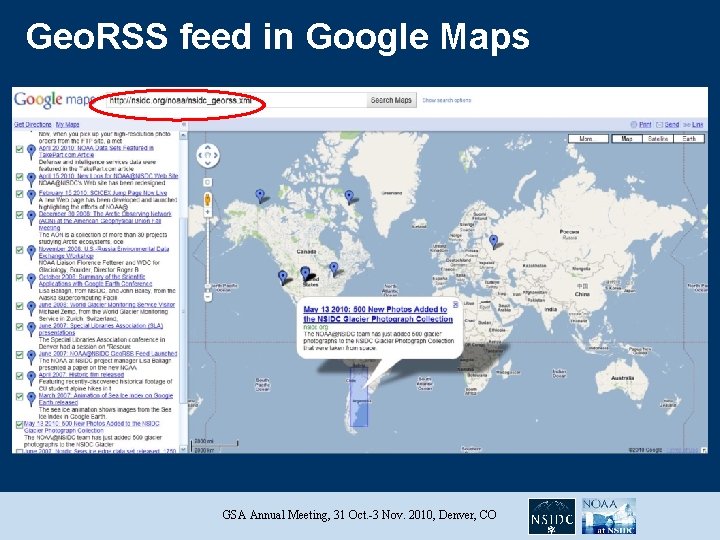Close the May 13 2010 info balloon
The width and height of the screenshot is (720, 540).
(x=455, y=304)
